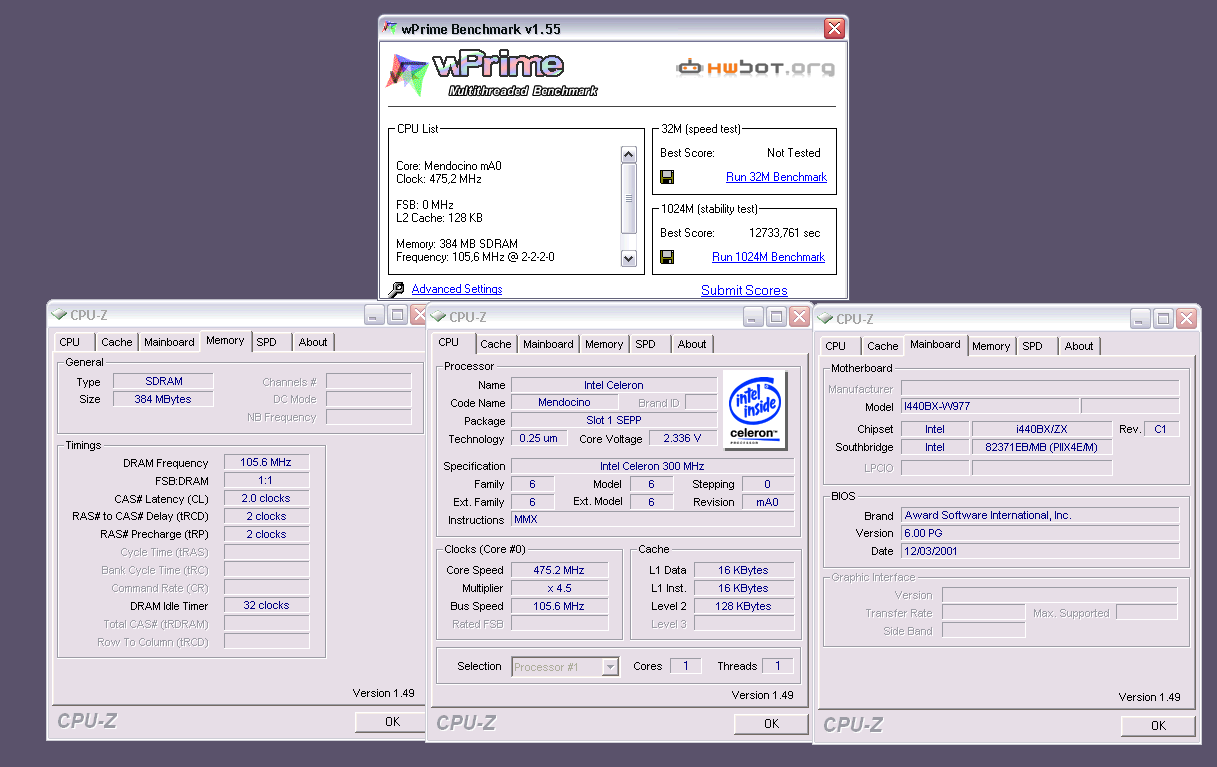The width and height of the screenshot is (1217, 767).
Task: Click the floppy save icon under 32M test
Action: [667, 177]
